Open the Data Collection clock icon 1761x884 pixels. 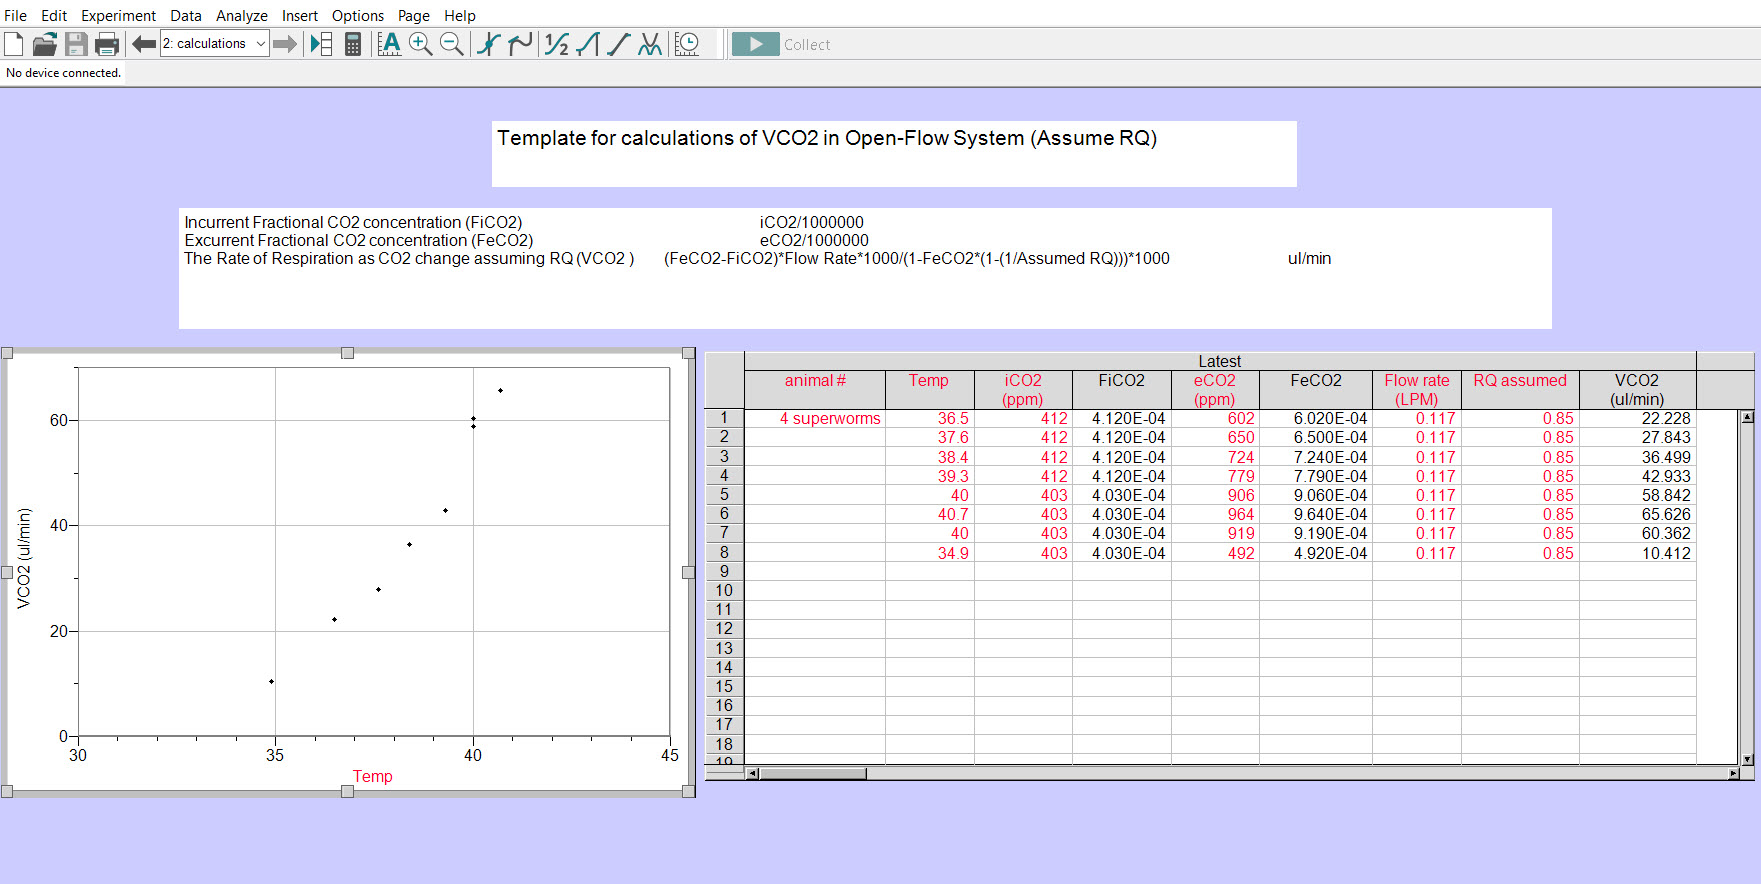687,44
